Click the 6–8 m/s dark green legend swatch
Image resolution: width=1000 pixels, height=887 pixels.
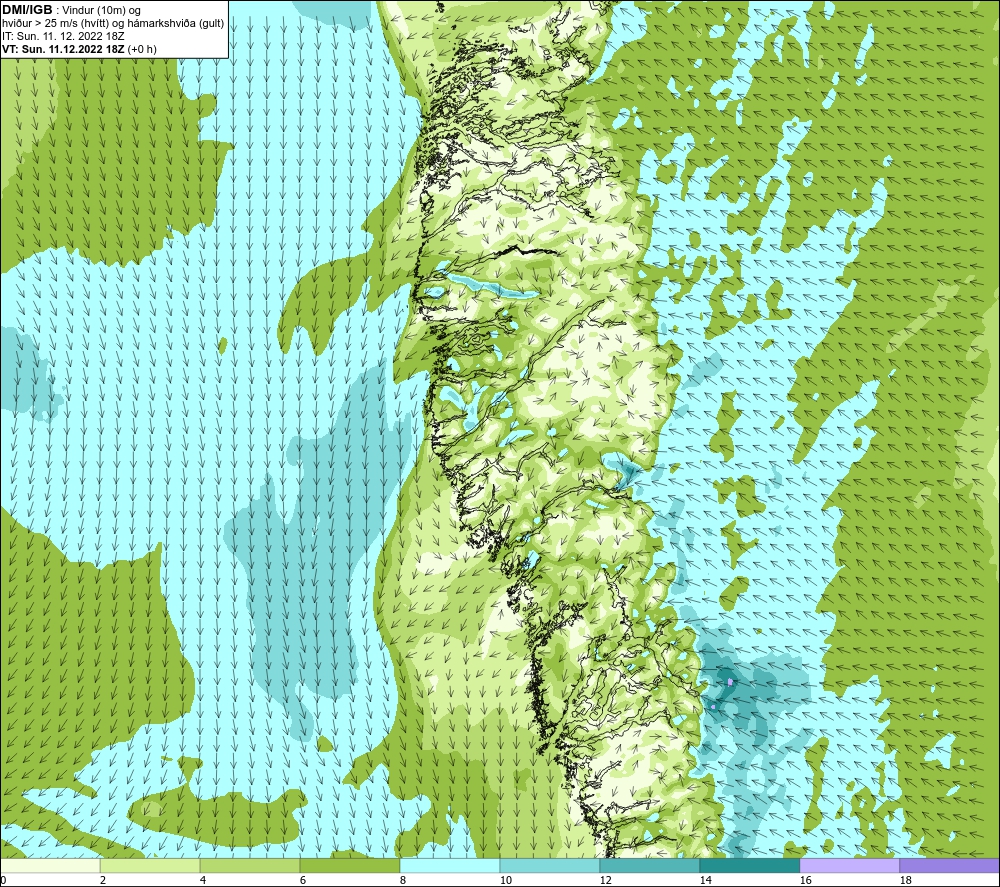tap(350, 866)
